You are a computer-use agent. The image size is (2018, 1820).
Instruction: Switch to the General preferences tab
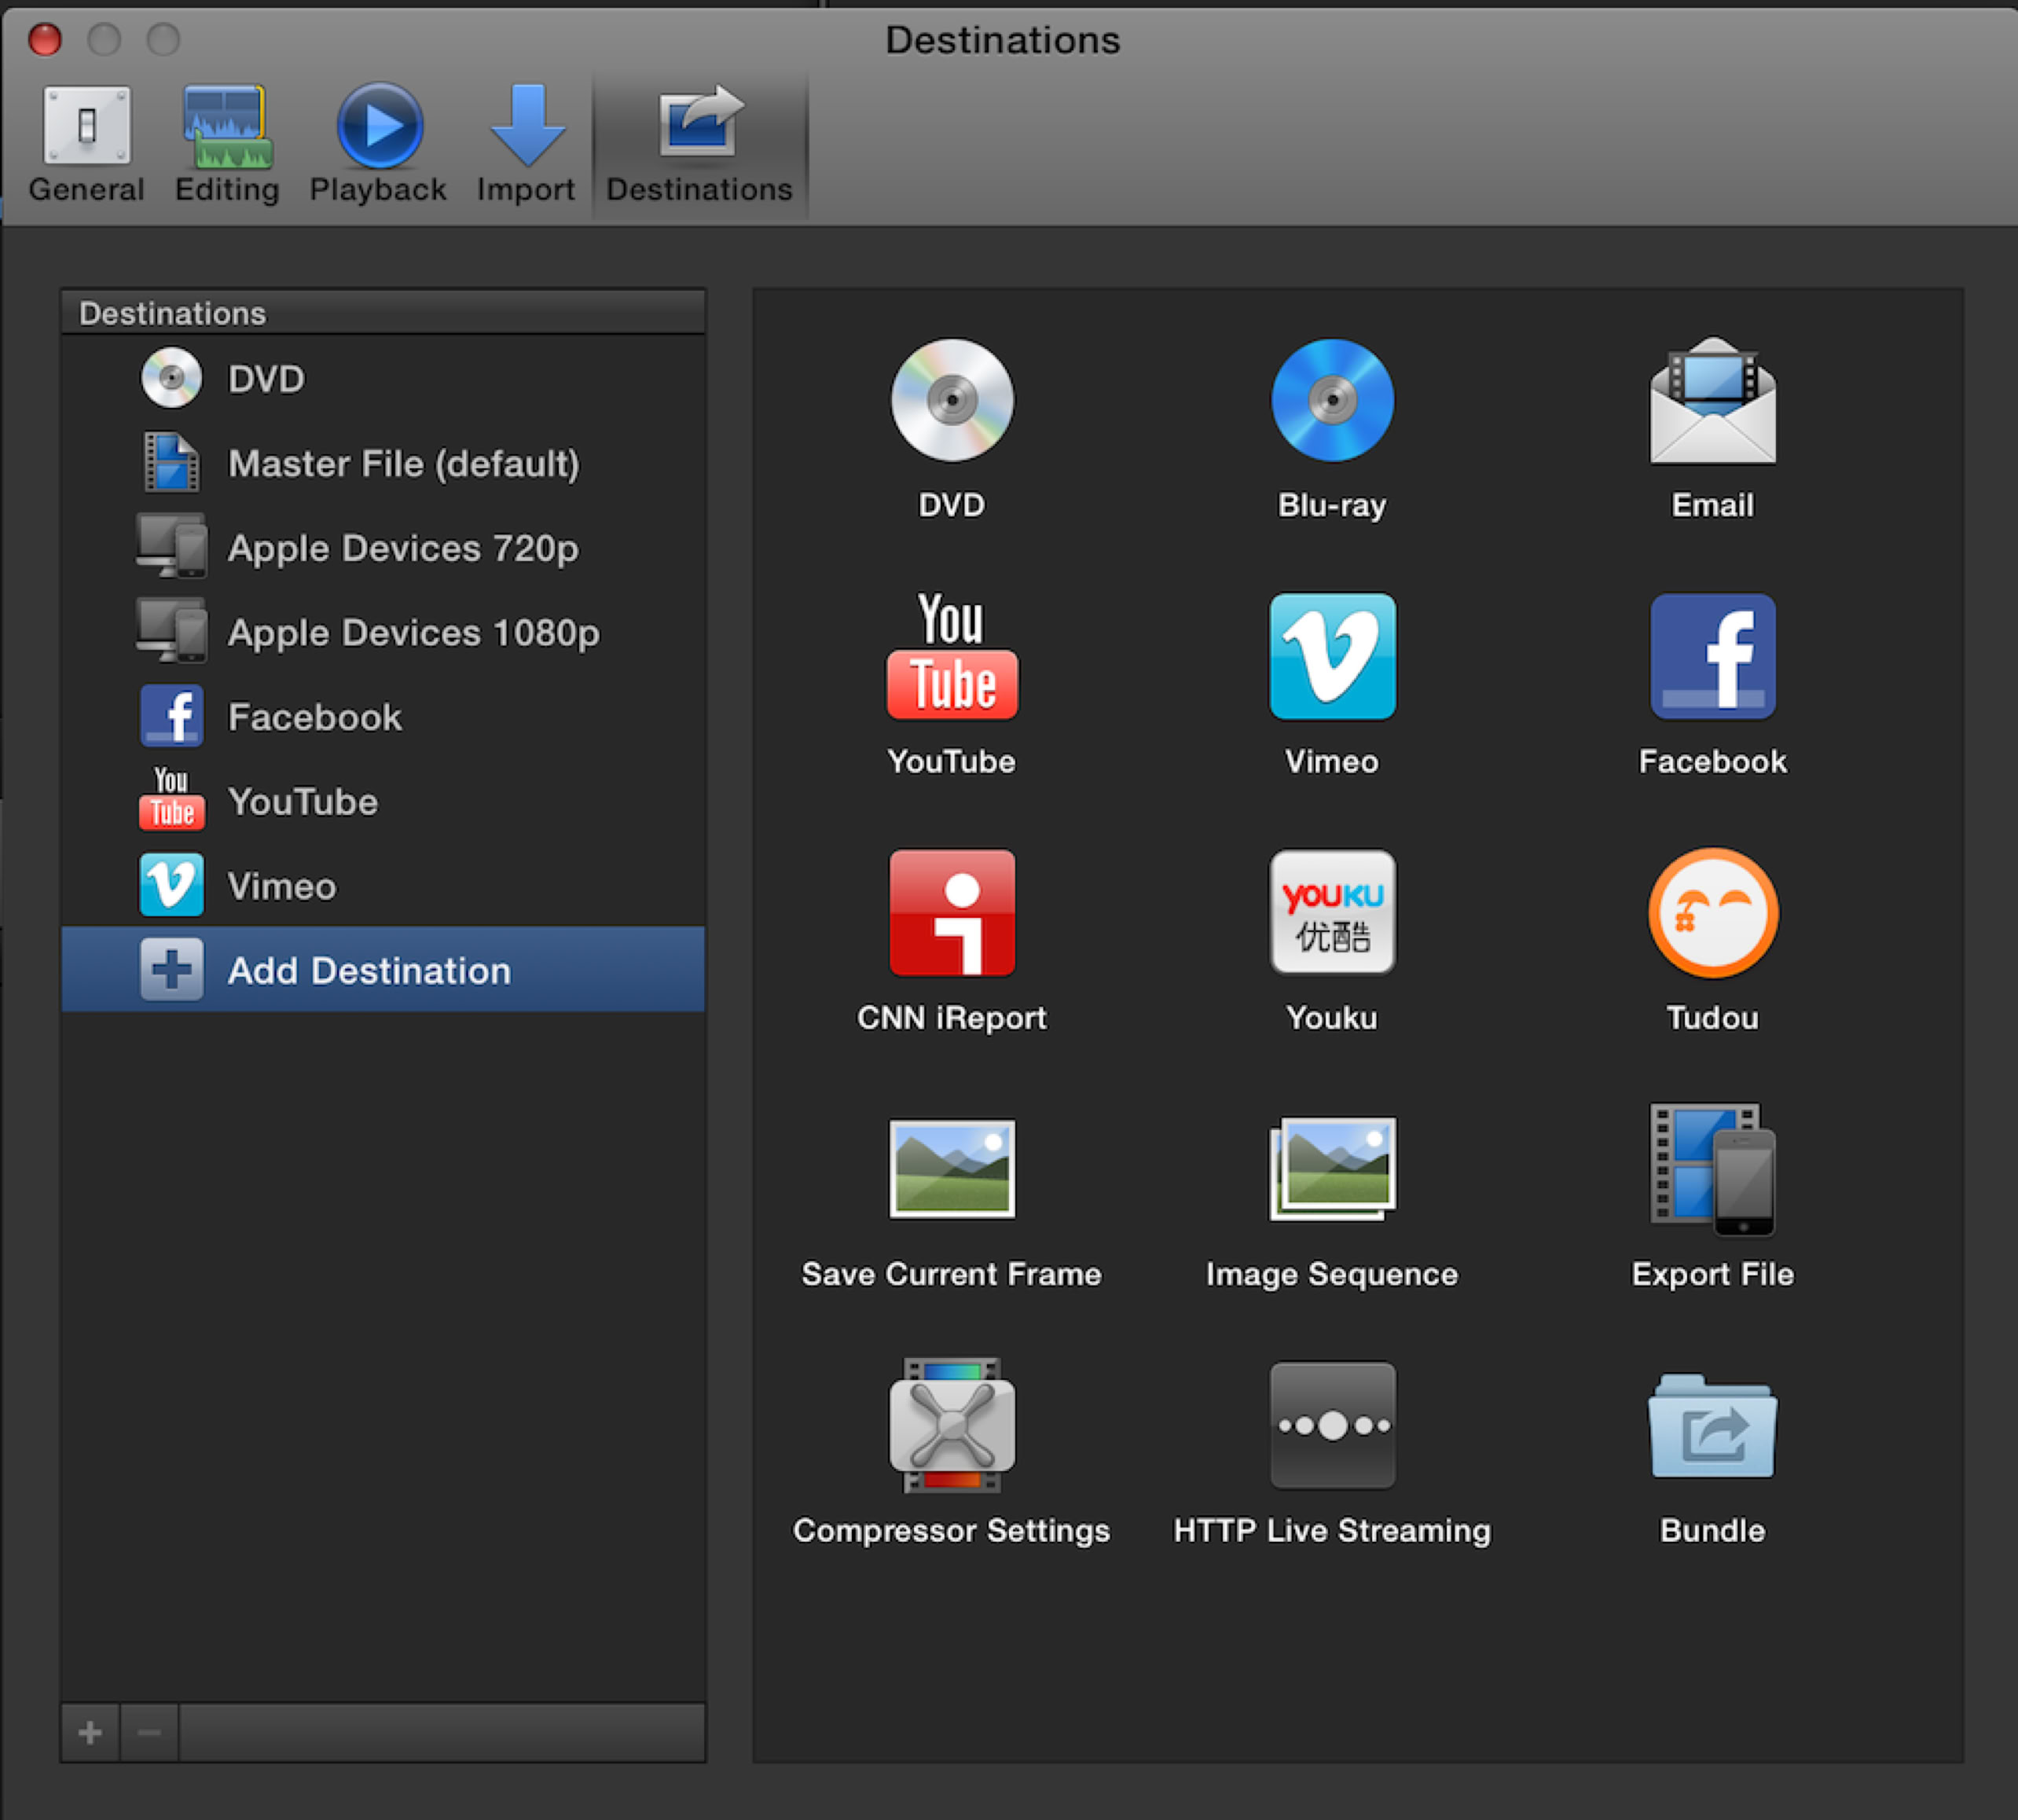[86, 145]
